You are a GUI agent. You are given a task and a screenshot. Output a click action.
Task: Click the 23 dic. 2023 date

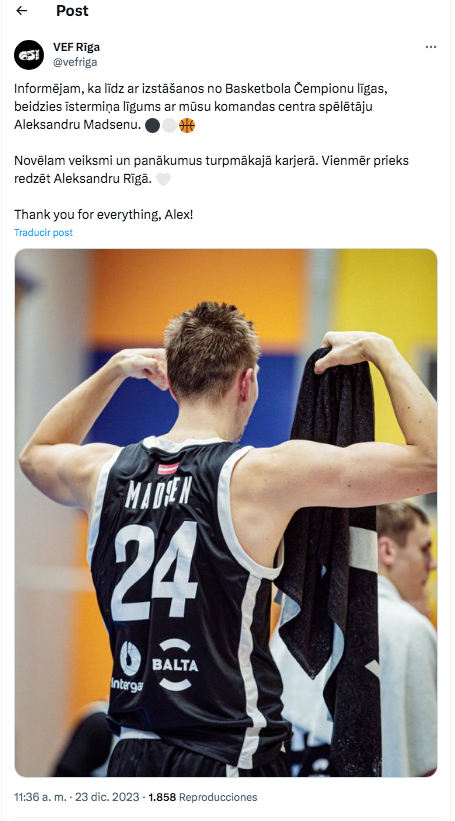click(x=107, y=797)
